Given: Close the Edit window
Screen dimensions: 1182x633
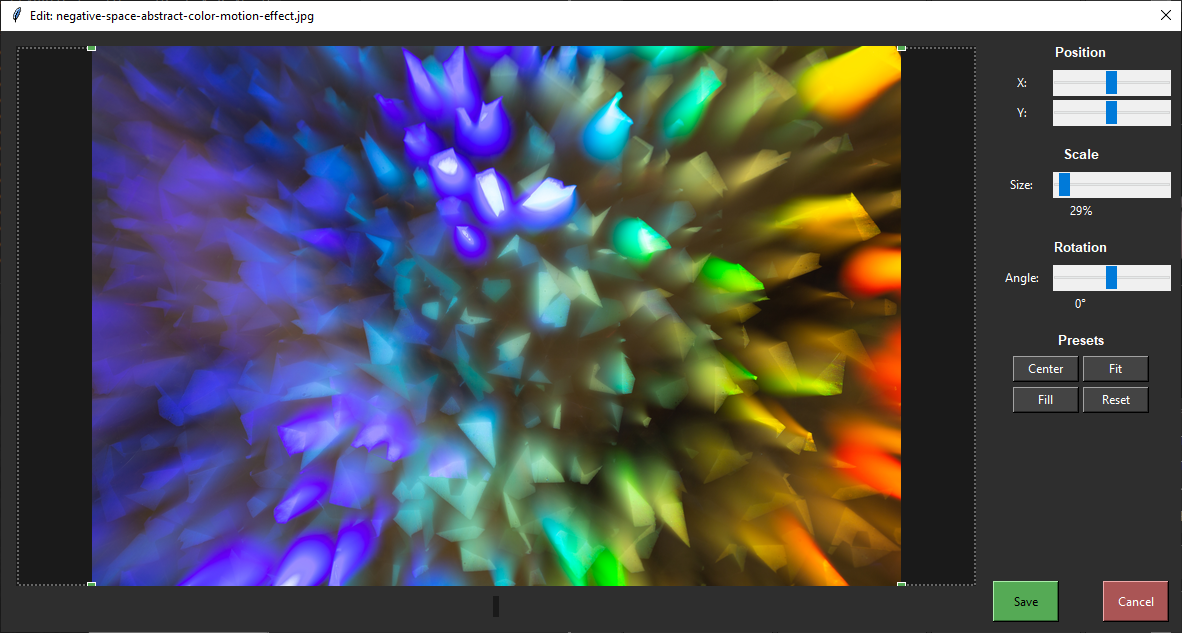Looking at the screenshot, I should (x=1164, y=16).
